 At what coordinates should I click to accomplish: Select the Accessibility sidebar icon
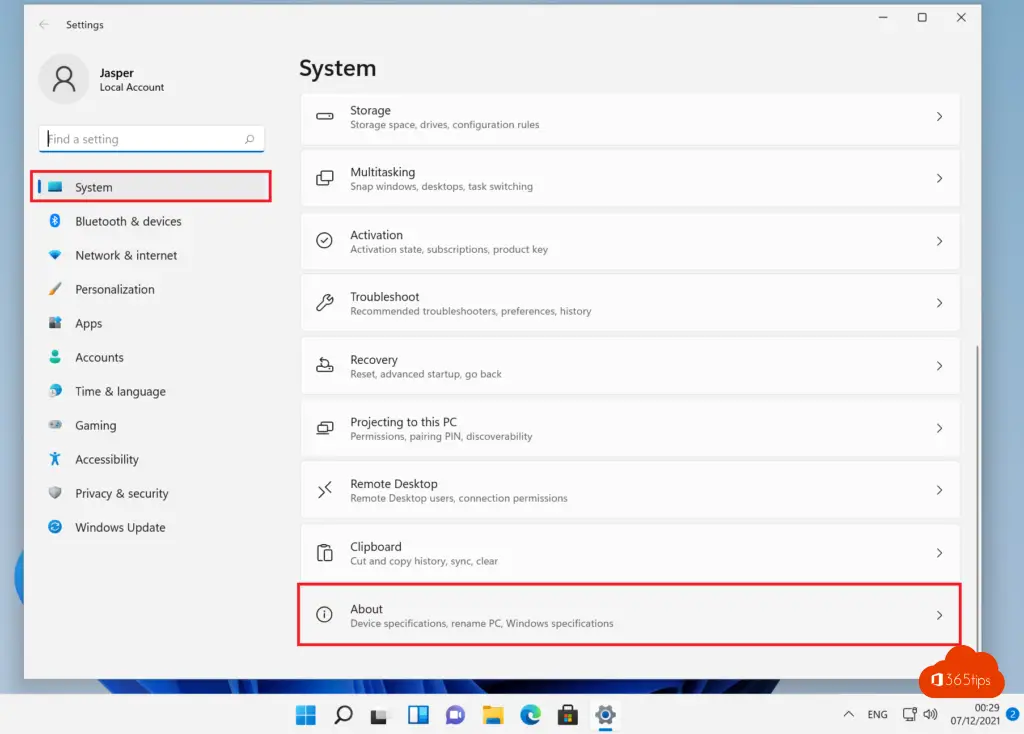click(x=55, y=459)
